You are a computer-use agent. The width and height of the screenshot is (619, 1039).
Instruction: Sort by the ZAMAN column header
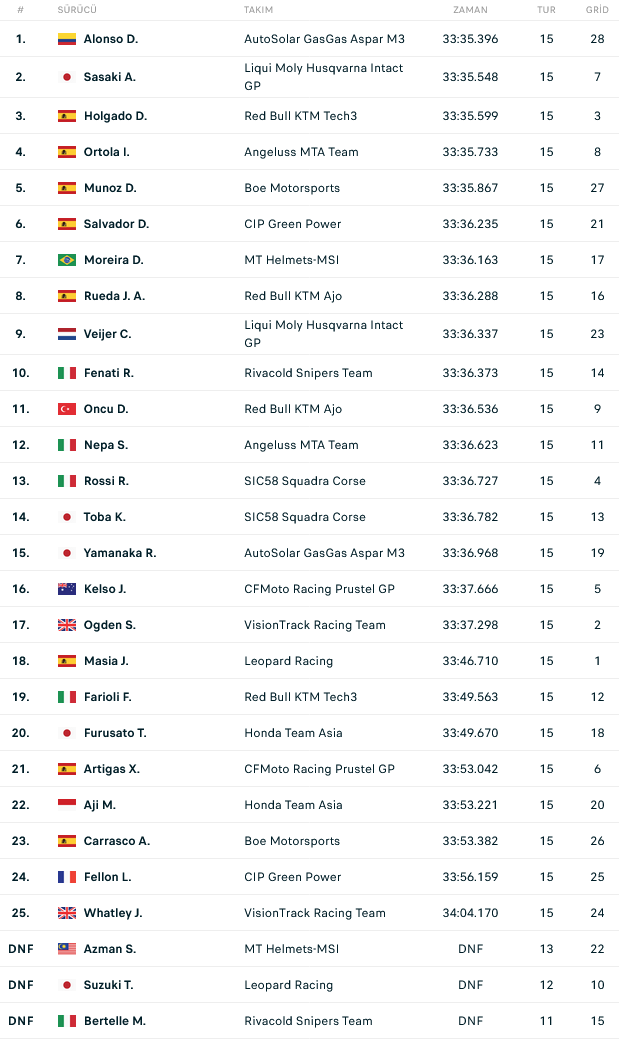pos(471,10)
